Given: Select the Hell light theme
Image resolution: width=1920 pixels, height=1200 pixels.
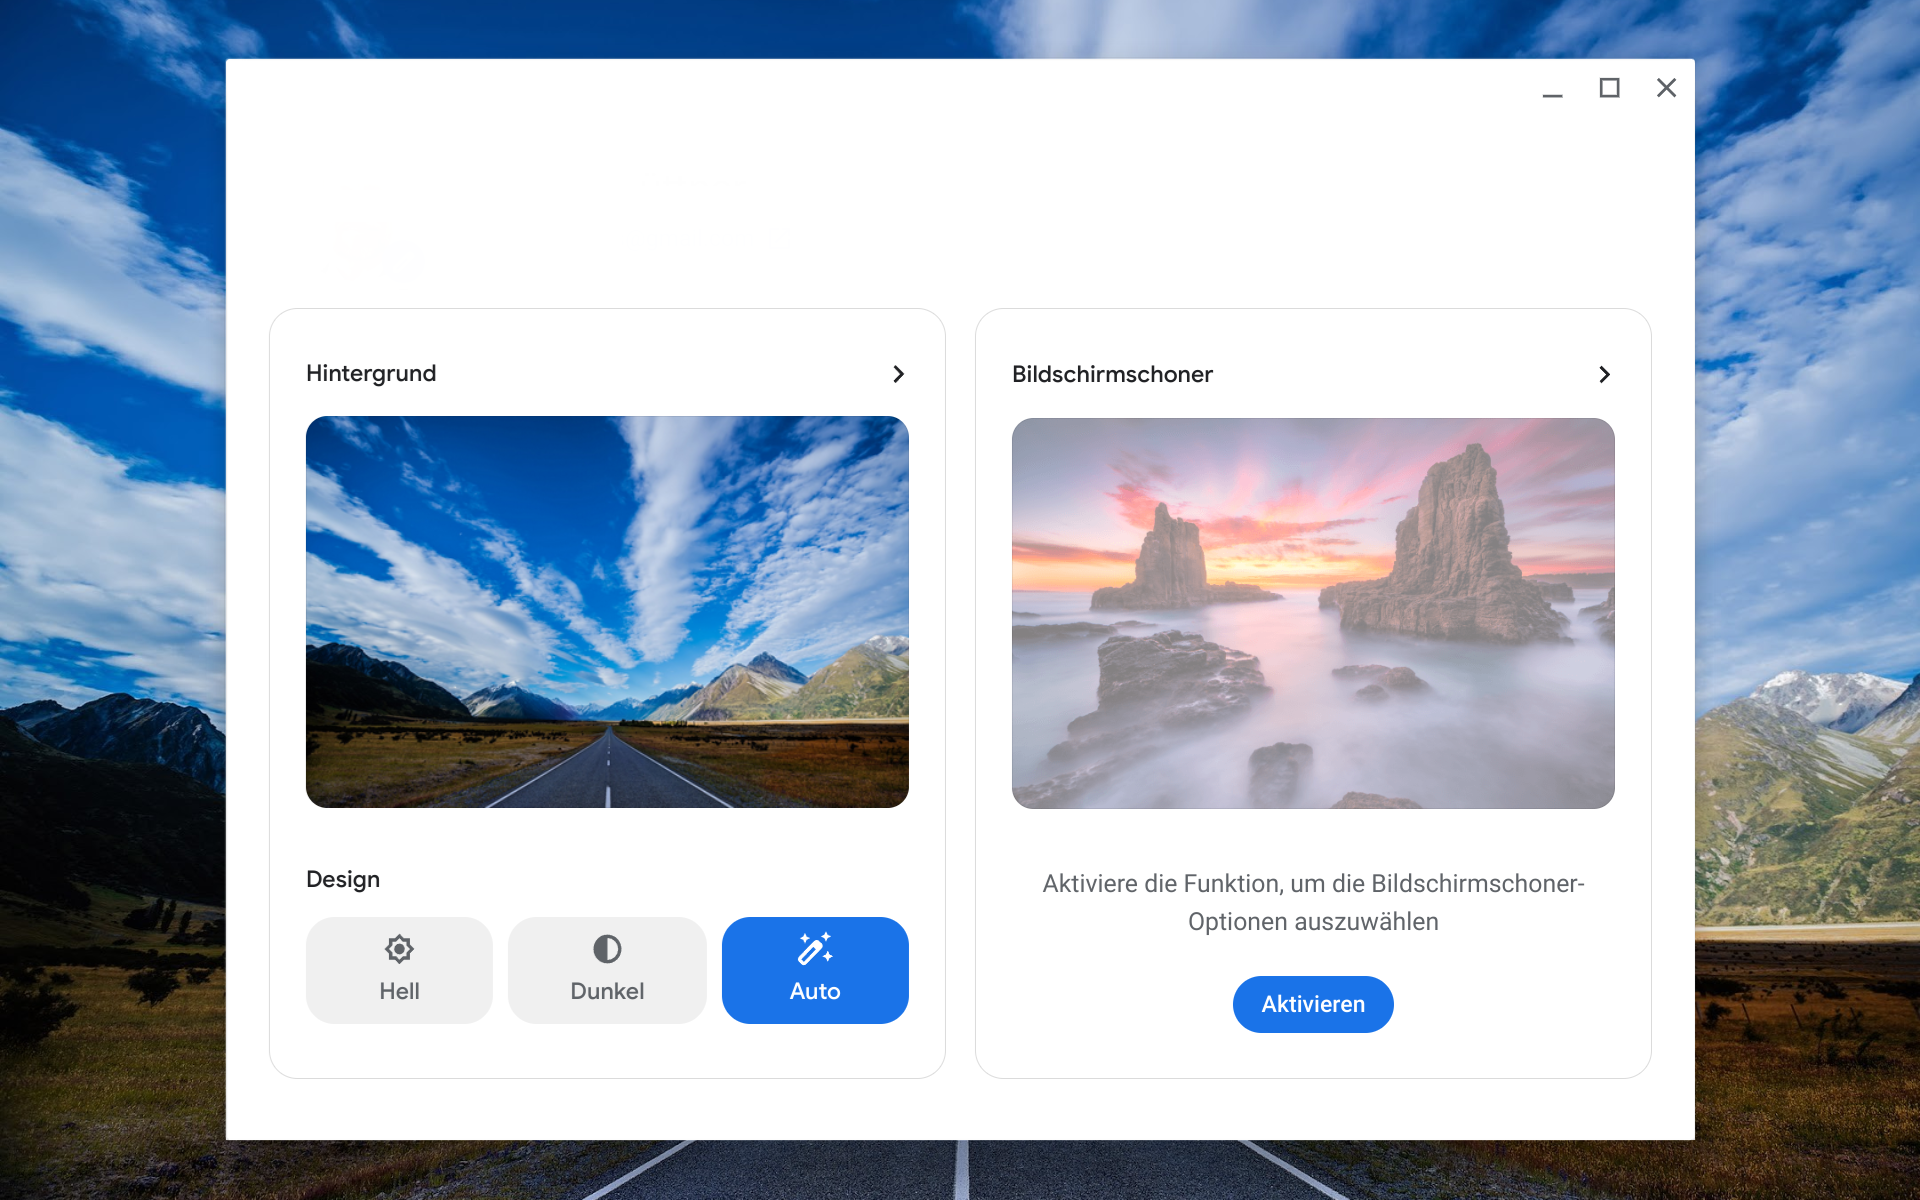Looking at the screenshot, I should coord(399,970).
